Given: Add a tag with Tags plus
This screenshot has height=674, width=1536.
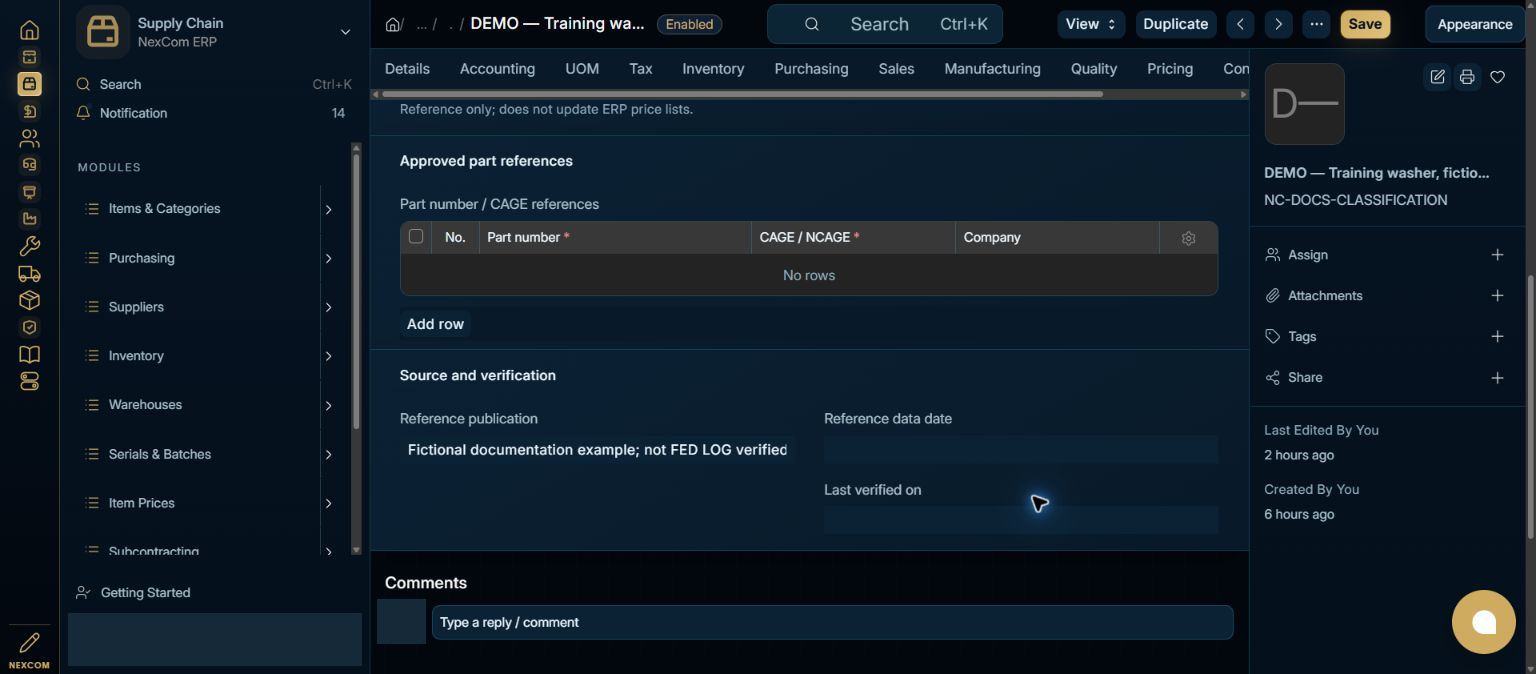Looking at the screenshot, I should coord(1497,337).
